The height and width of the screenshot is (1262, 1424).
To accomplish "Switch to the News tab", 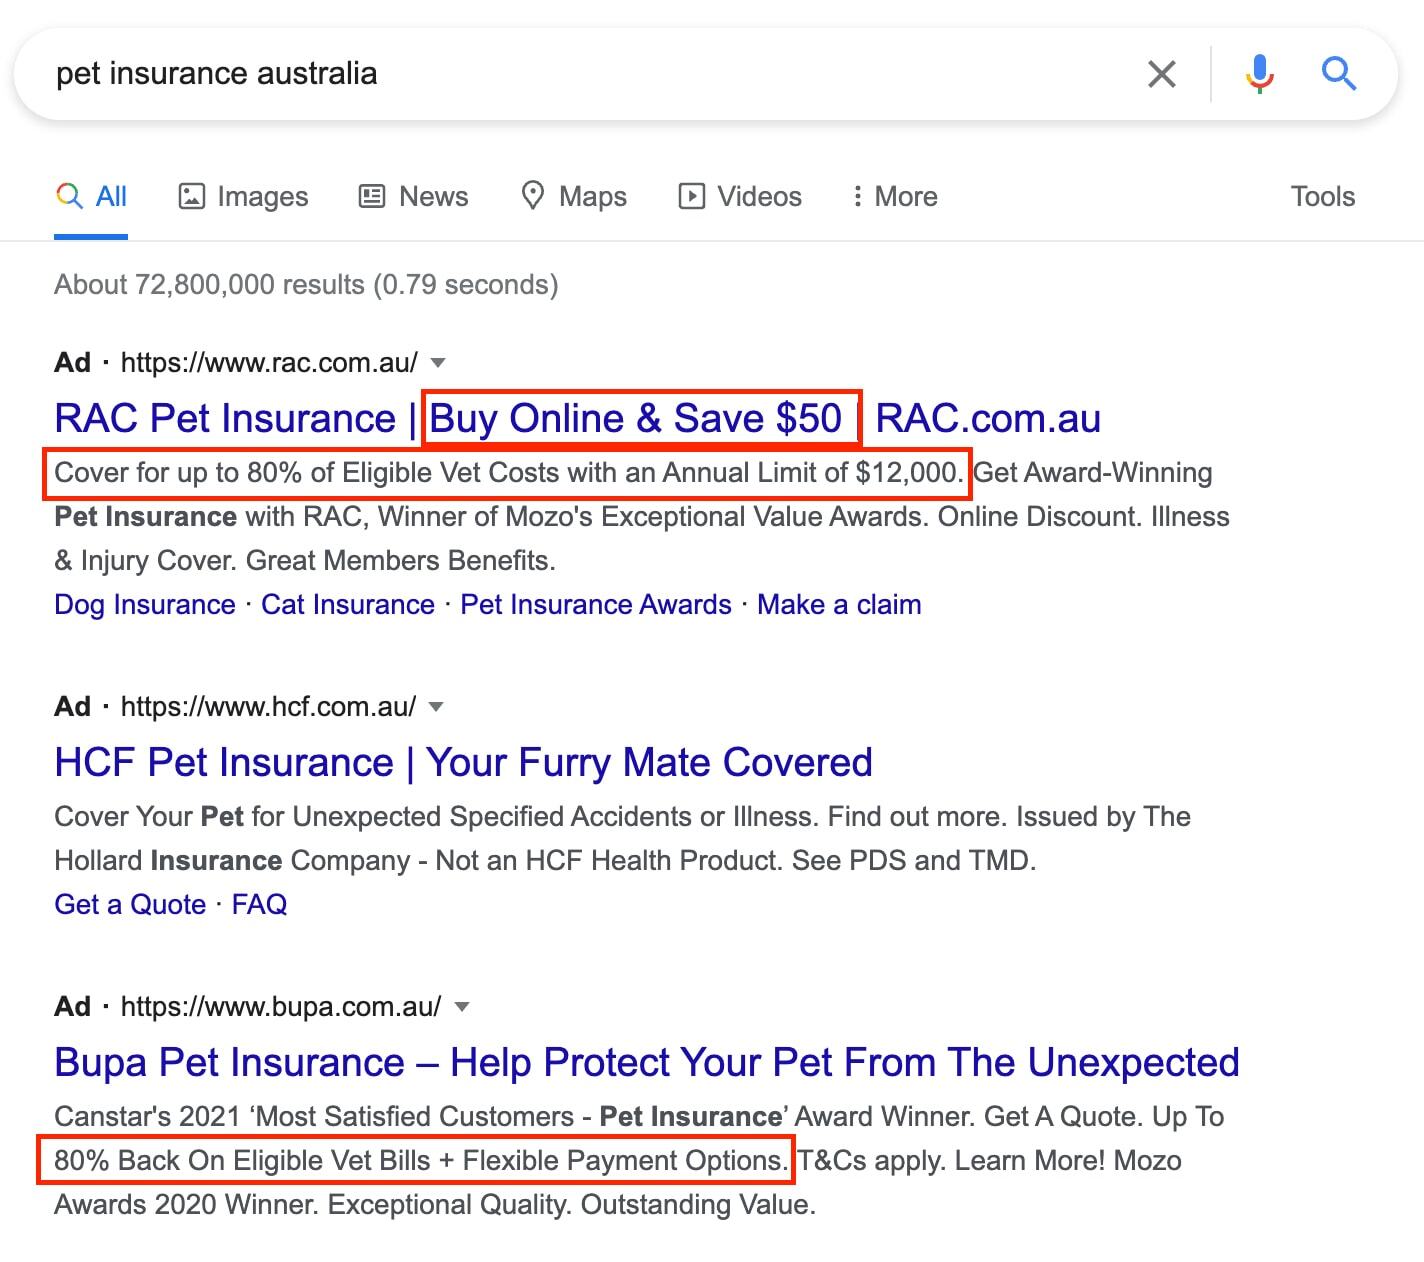I will (413, 196).
